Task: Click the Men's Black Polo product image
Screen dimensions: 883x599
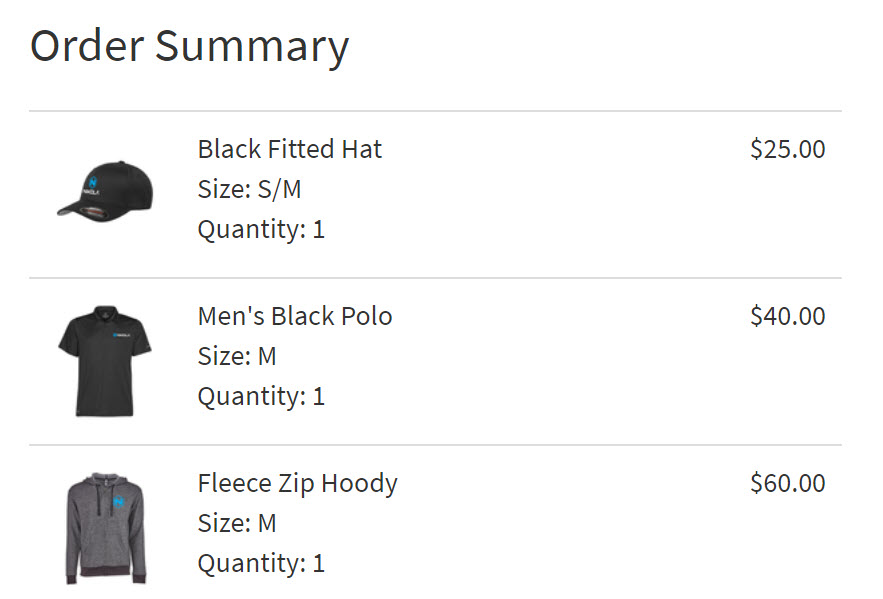Action: pyautogui.click(x=105, y=360)
